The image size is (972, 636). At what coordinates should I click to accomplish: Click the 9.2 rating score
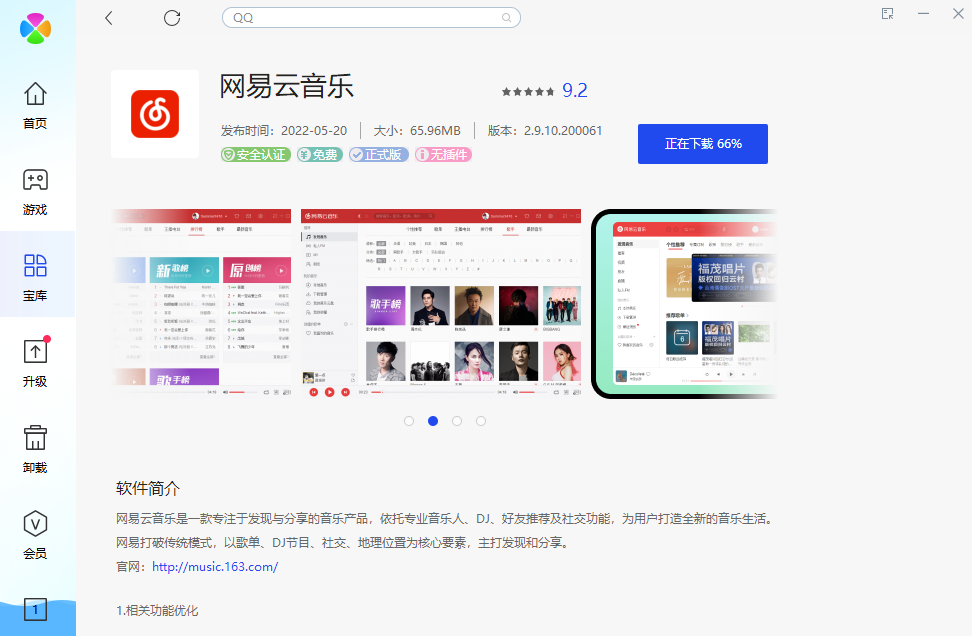pos(575,91)
